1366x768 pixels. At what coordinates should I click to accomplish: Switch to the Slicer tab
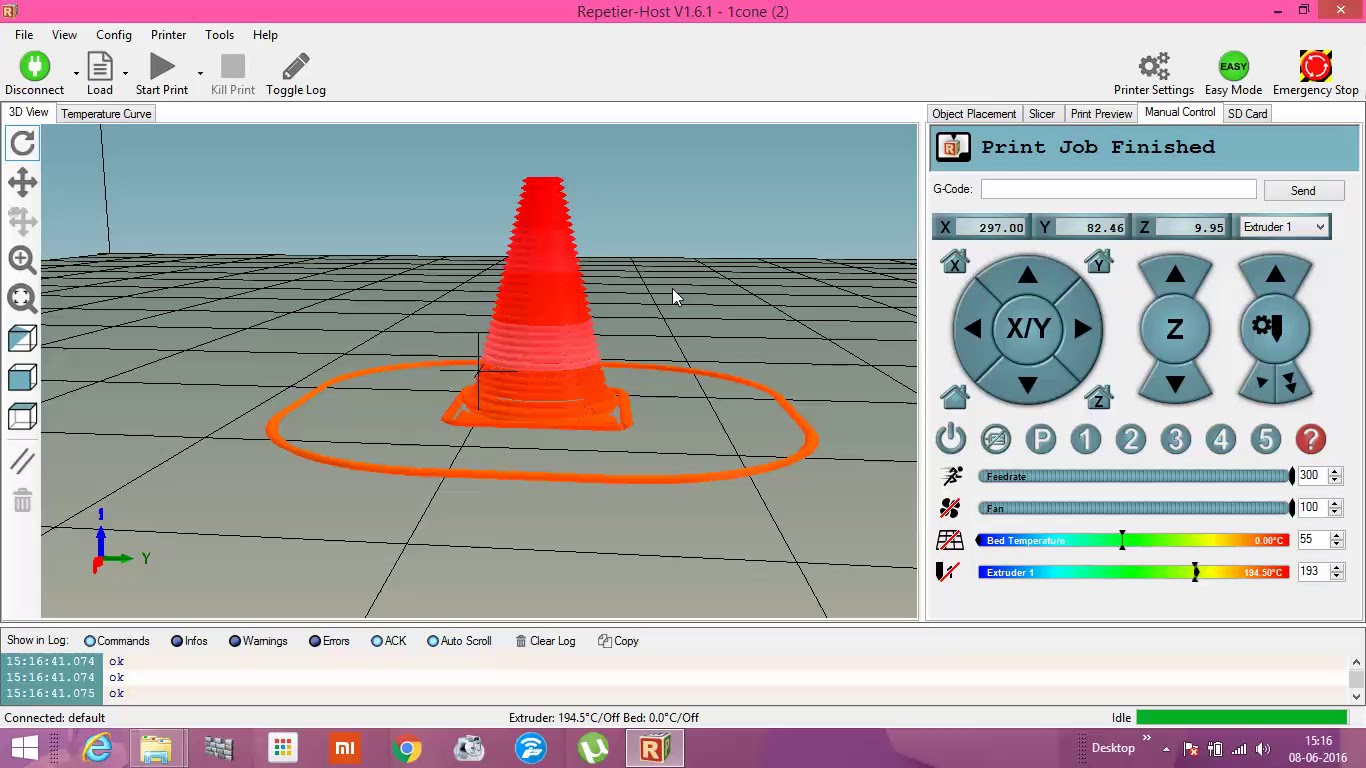[x=1042, y=114]
